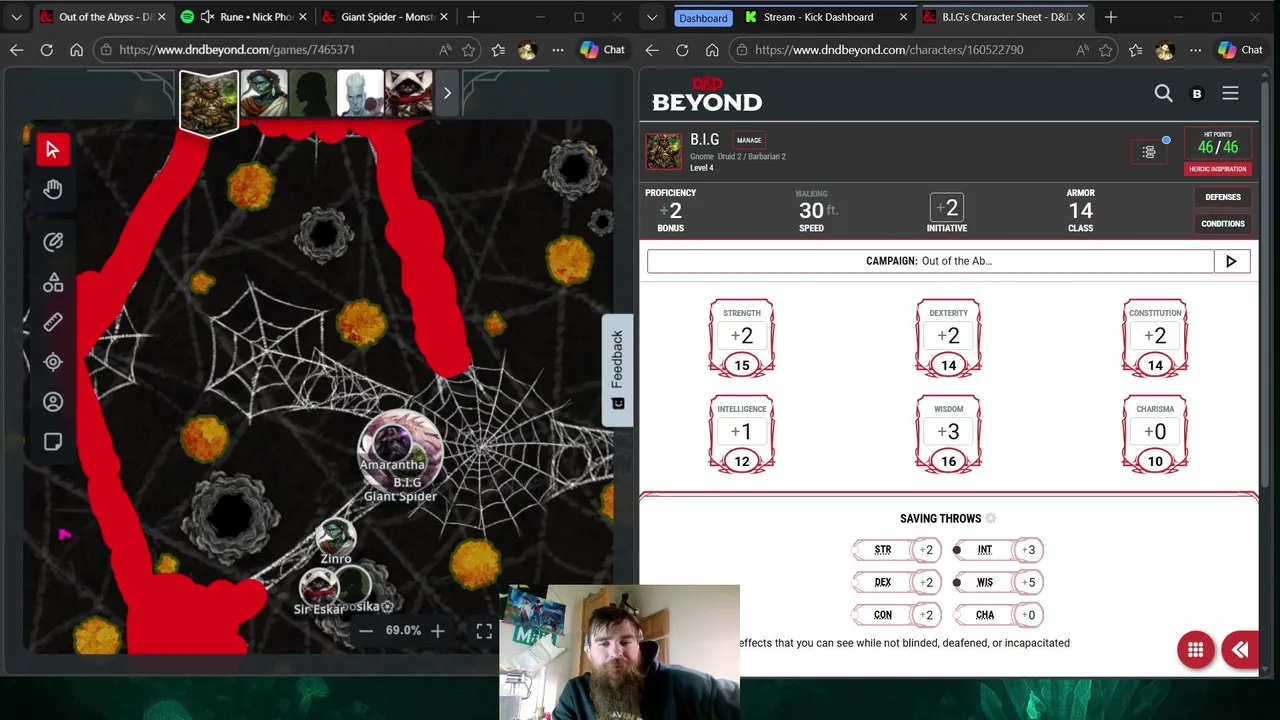The image size is (1280, 720).
Task: Open Copilot Chat in right browser window
Action: tap(1240, 50)
